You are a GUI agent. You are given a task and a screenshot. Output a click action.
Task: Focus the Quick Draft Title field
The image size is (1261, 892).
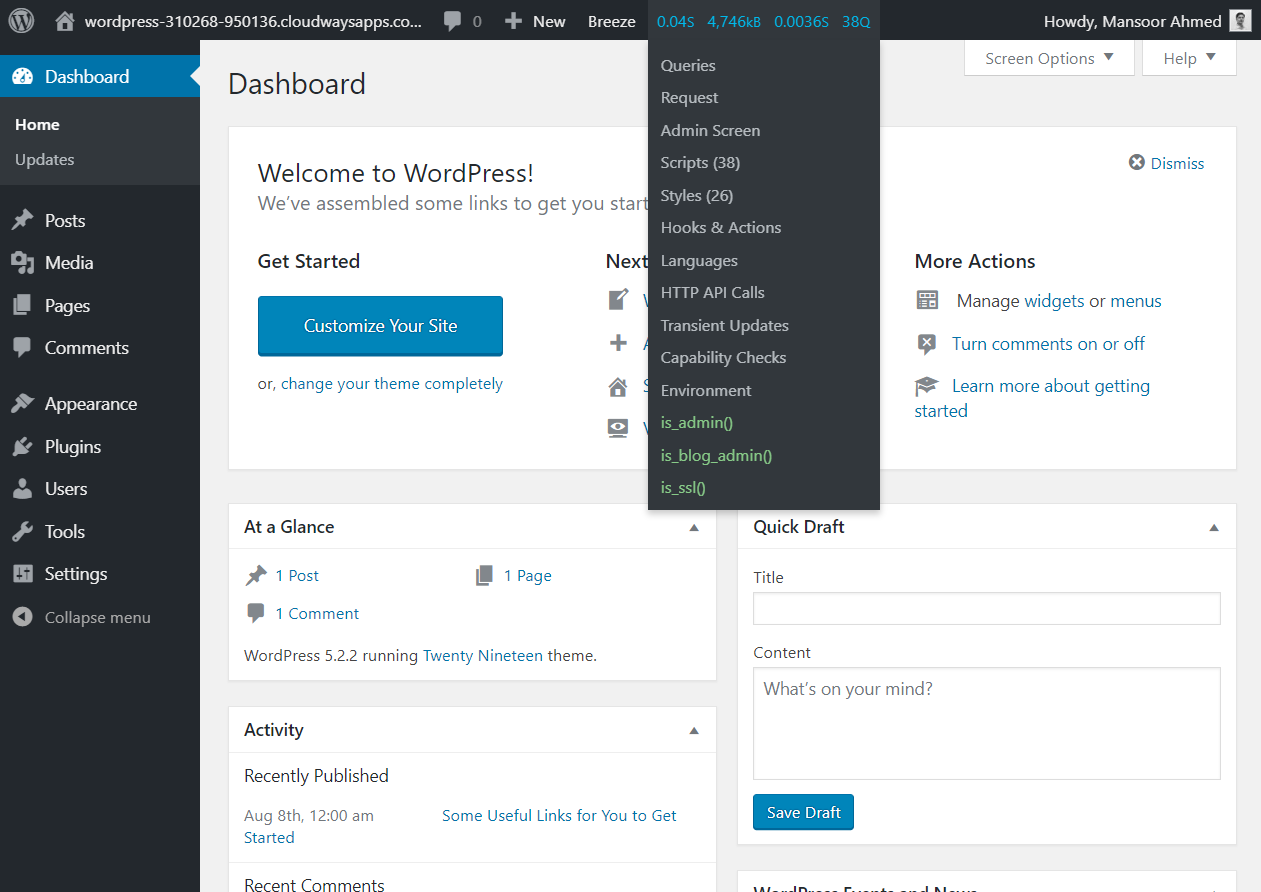987,609
